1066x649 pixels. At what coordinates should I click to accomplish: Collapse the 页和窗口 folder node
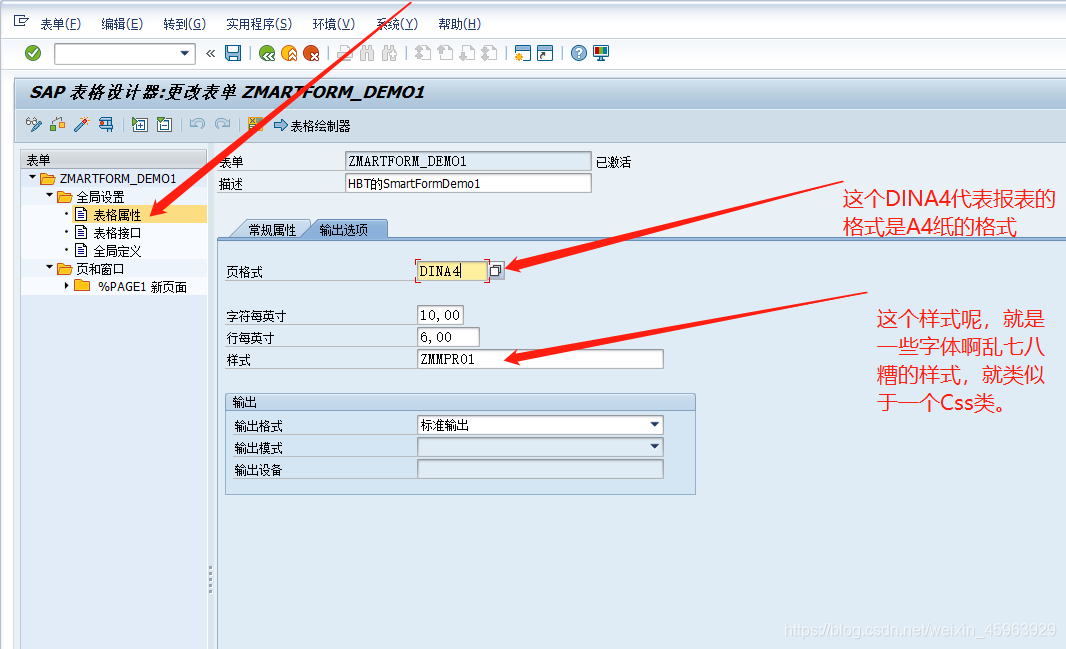pyautogui.click(x=49, y=268)
